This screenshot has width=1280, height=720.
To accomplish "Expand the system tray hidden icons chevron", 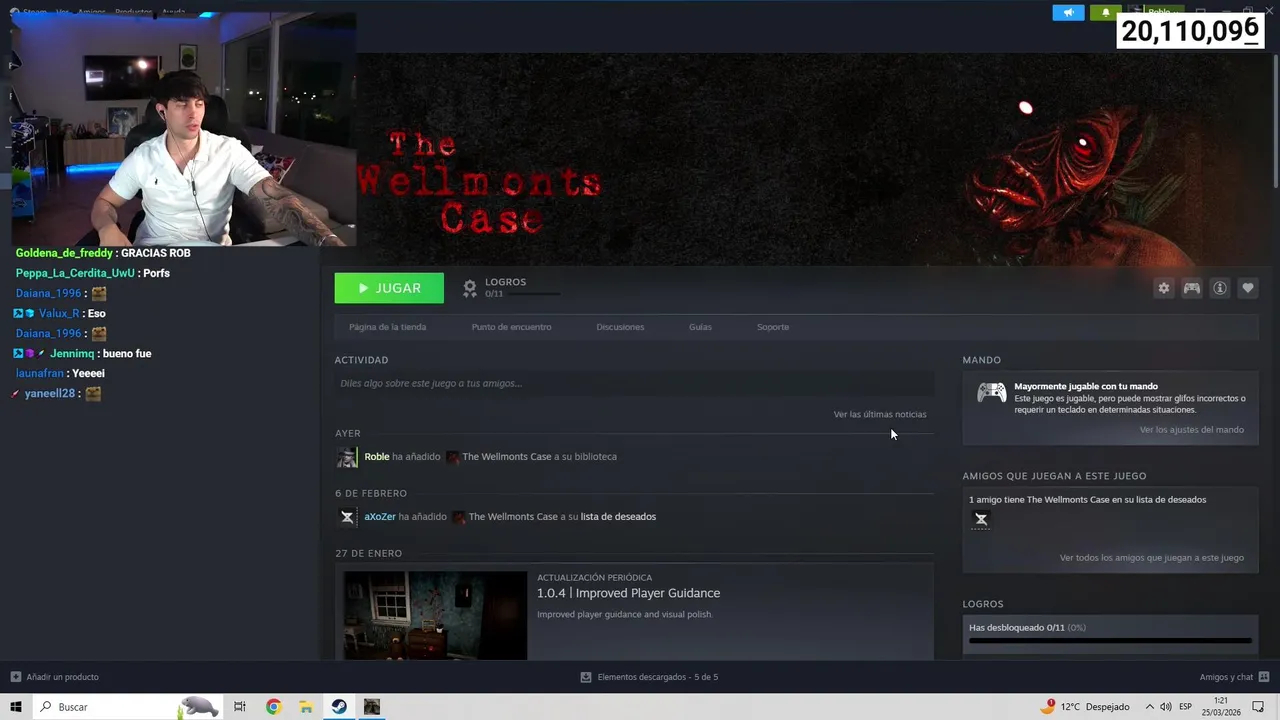I will [1150, 707].
